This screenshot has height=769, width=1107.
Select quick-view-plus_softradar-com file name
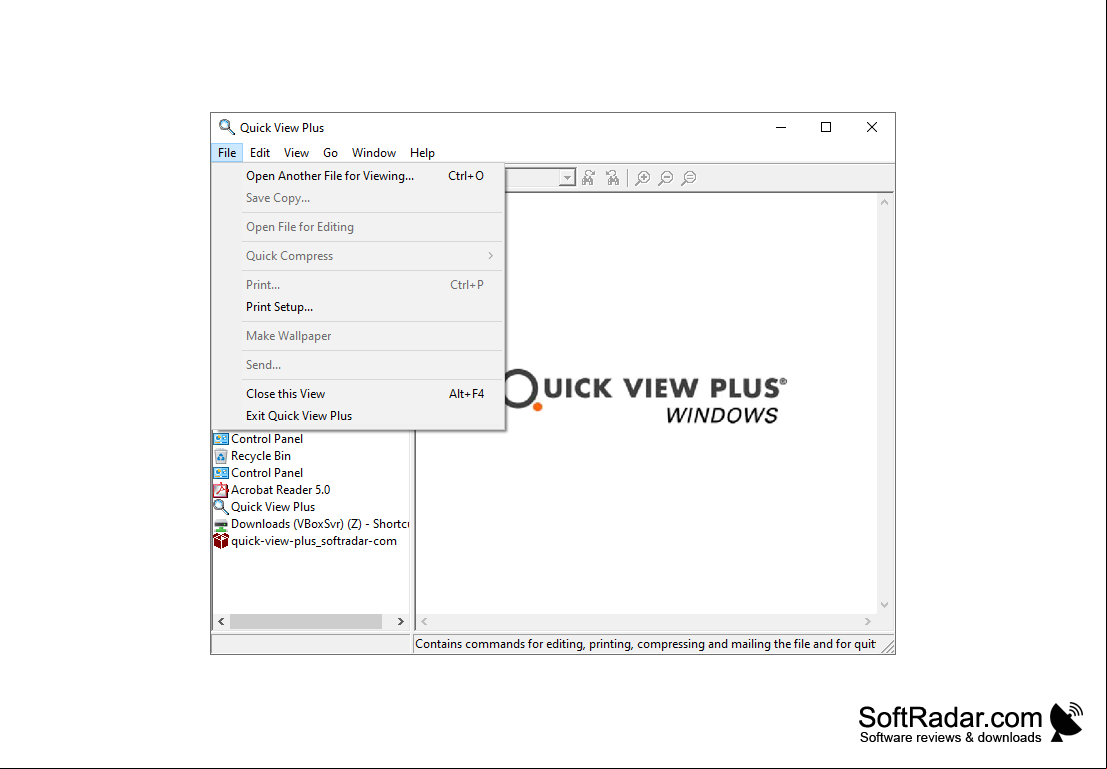coord(313,541)
